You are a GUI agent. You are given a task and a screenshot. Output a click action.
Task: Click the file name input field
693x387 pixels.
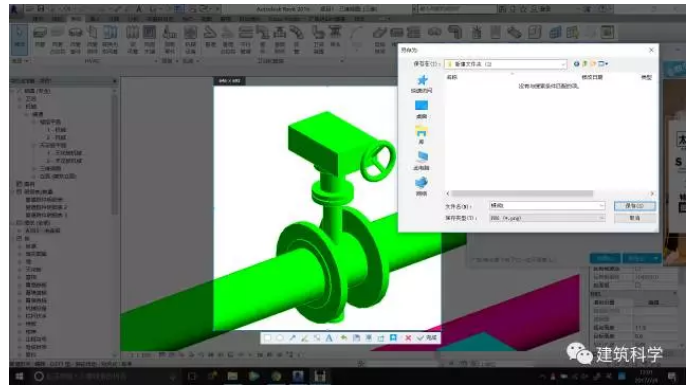point(547,206)
